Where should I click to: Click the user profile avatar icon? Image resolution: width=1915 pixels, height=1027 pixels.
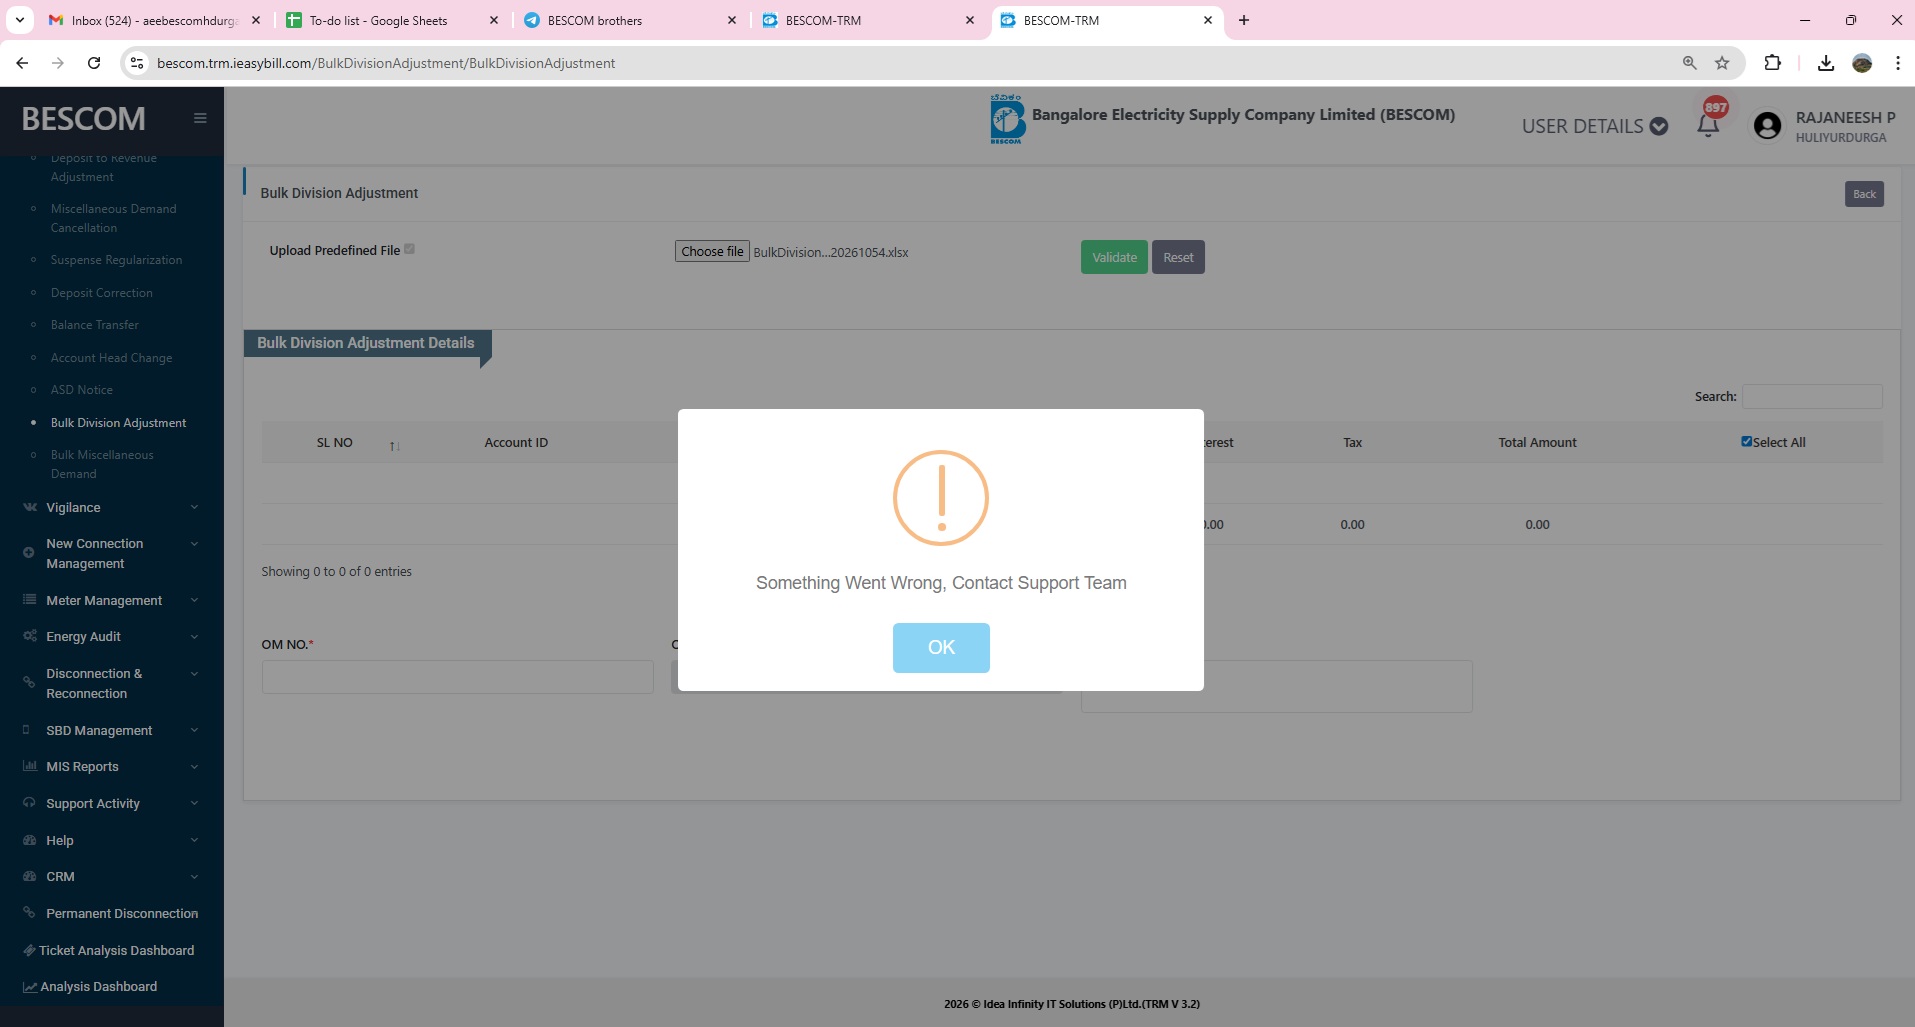(1767, 125)
